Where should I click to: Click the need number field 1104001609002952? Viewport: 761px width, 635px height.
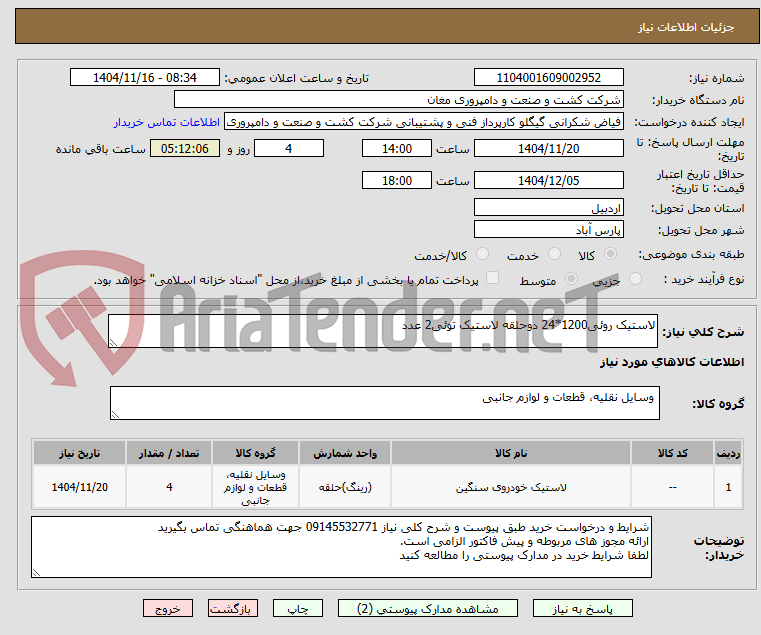(548, 78)
